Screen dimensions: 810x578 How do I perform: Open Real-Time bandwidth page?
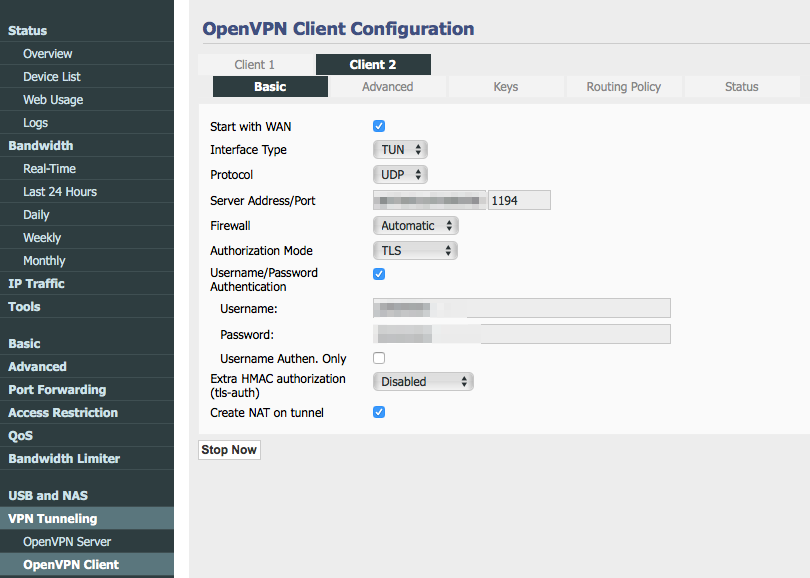click(x=87, y=168)
